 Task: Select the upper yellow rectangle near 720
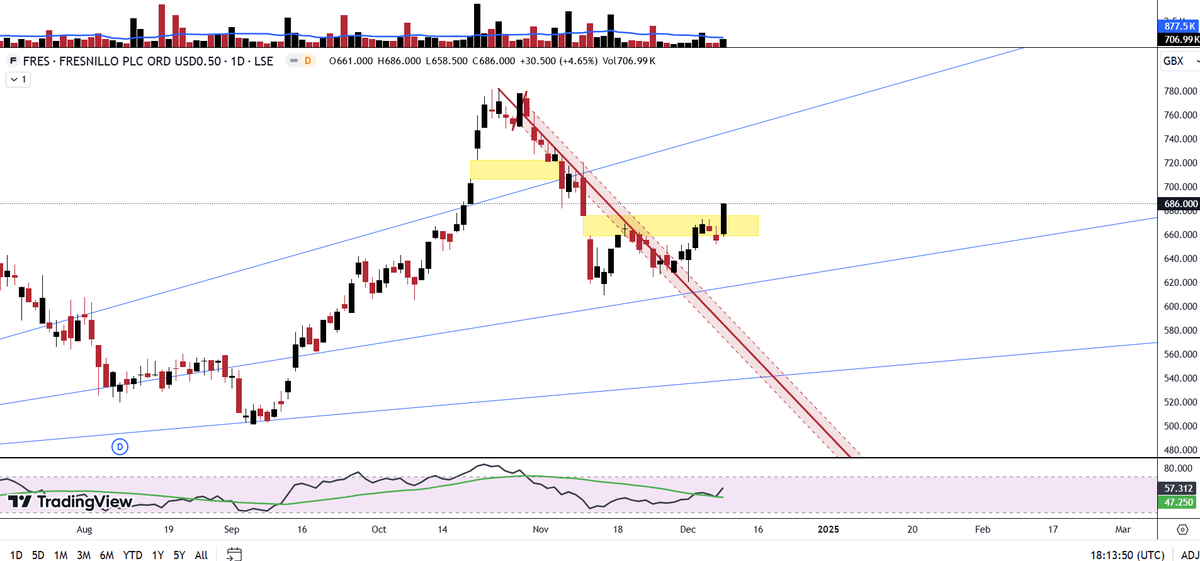click(x=515, y=170)
